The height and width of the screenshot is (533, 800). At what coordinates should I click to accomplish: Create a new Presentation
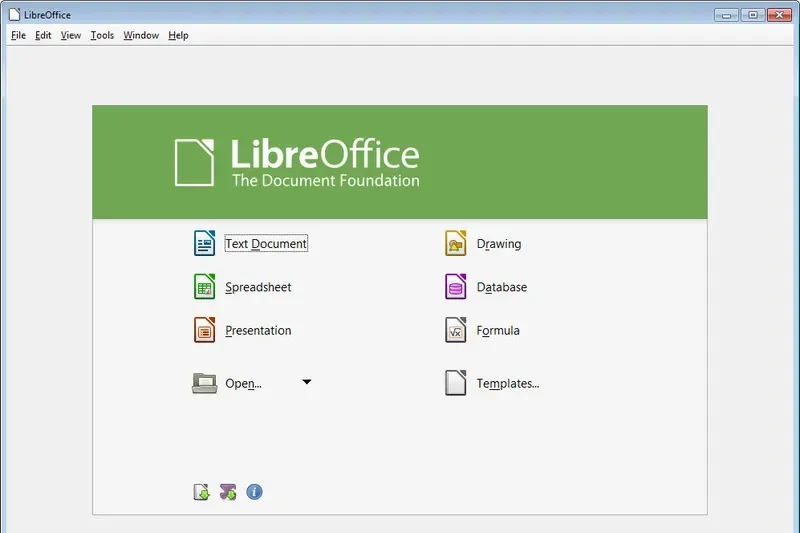[x=258, y=331]
